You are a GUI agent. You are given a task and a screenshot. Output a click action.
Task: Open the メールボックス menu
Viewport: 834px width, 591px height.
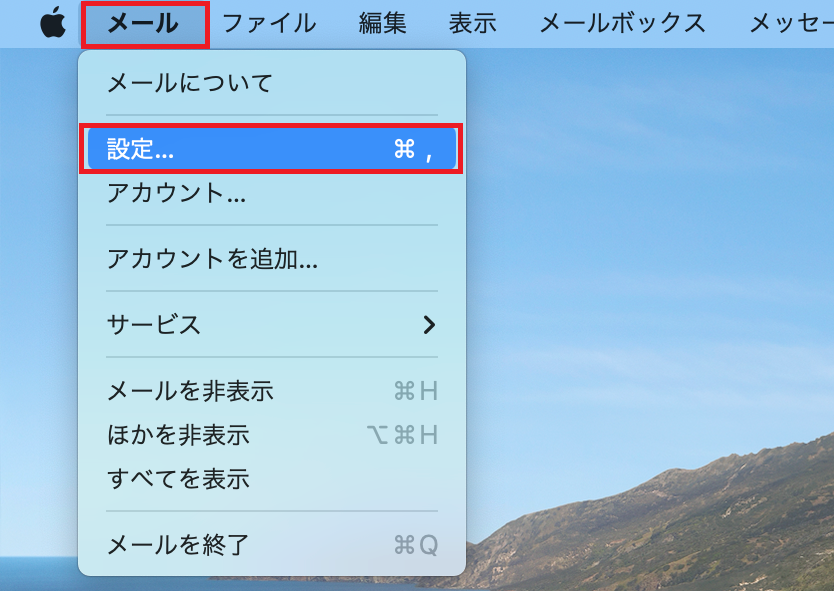(623, 24)
